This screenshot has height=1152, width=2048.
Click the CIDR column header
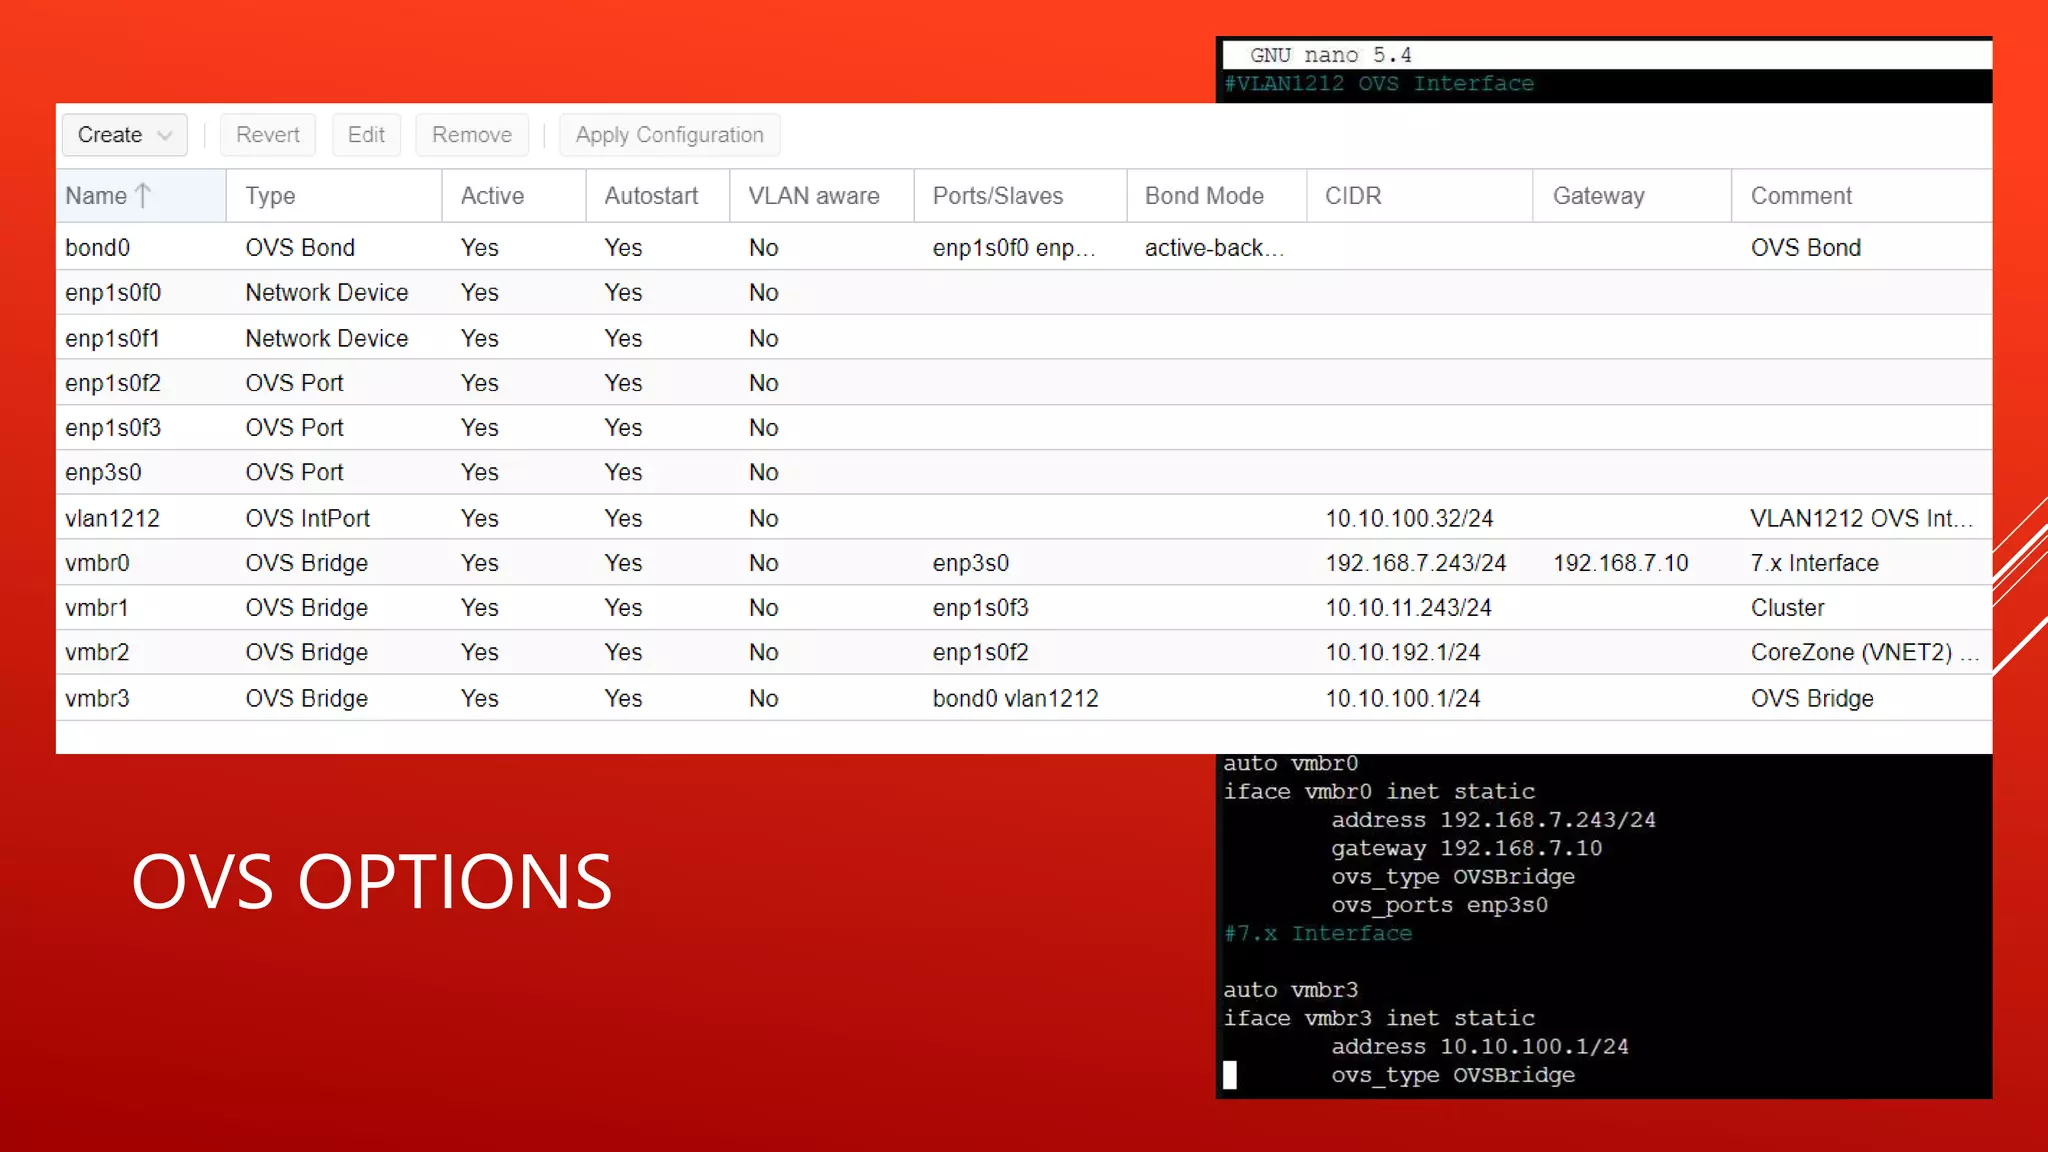point(1352,196)
